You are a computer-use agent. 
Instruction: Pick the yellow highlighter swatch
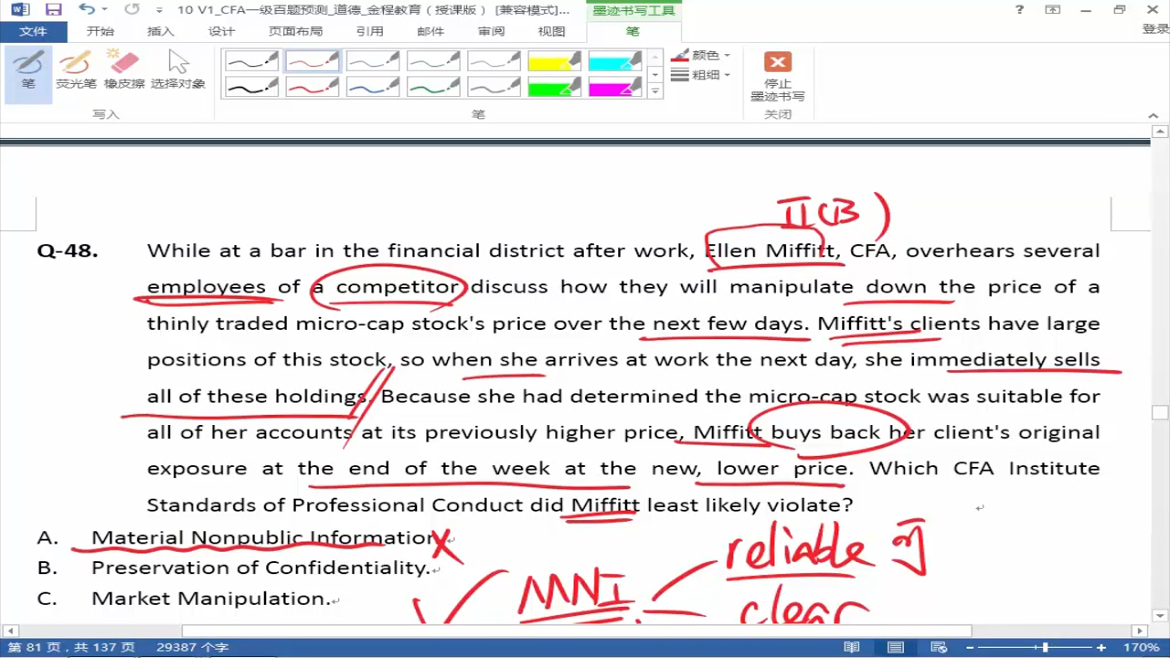(x=554, y=60)
